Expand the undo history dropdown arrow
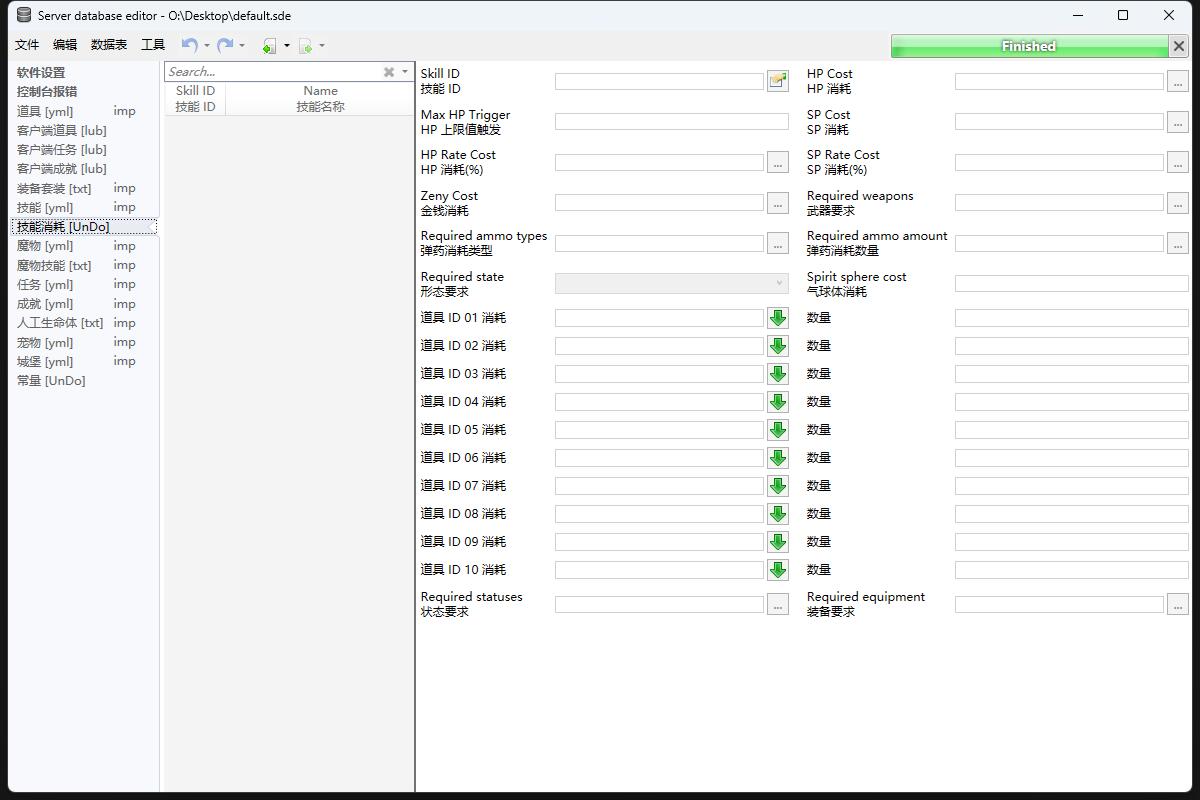This screenshot has width=1200, height=800. (x=207, y=46)
